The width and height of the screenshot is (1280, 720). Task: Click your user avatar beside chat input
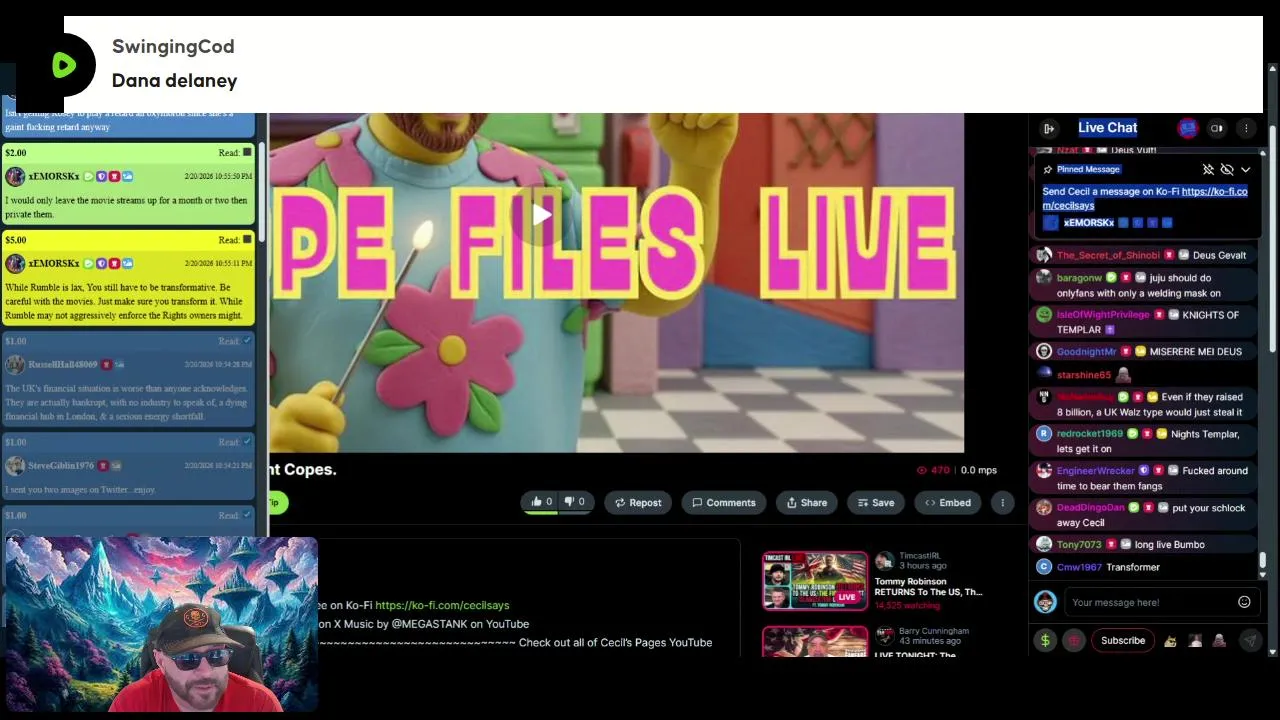coord(1045,602)
